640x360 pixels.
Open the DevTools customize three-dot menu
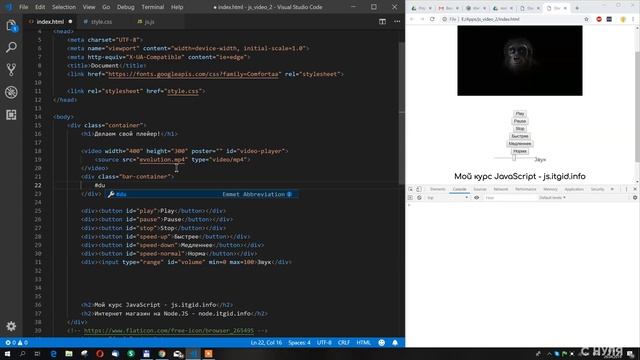tap(626, 189)
